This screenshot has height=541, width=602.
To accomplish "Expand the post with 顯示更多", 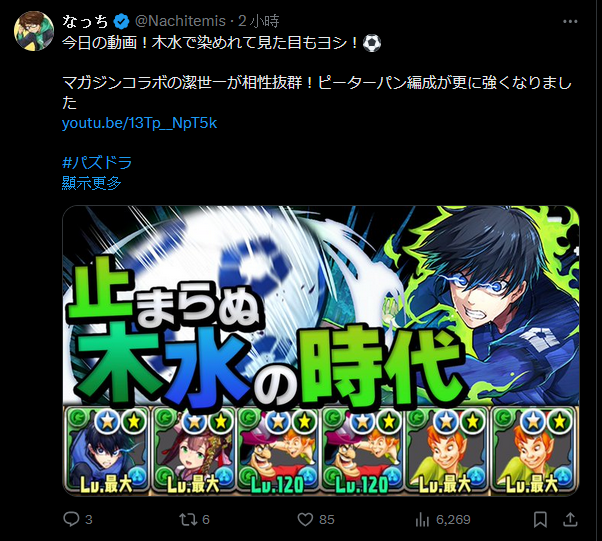I will [x=91, y=183].
